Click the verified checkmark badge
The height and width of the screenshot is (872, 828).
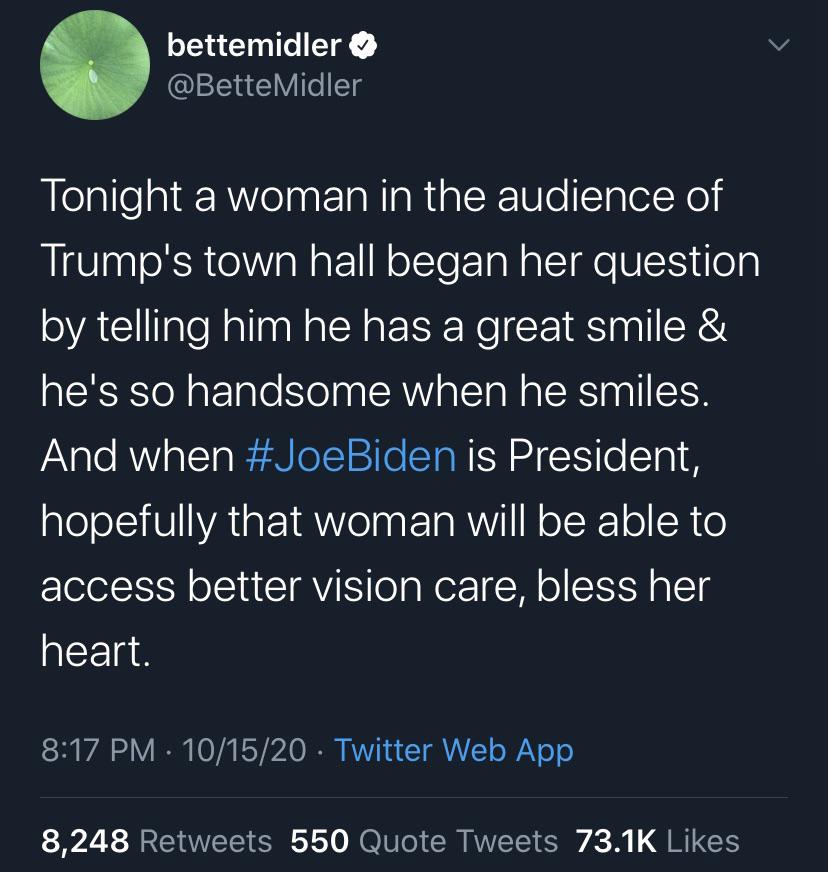pyautogui.click(x=362, y=45)
